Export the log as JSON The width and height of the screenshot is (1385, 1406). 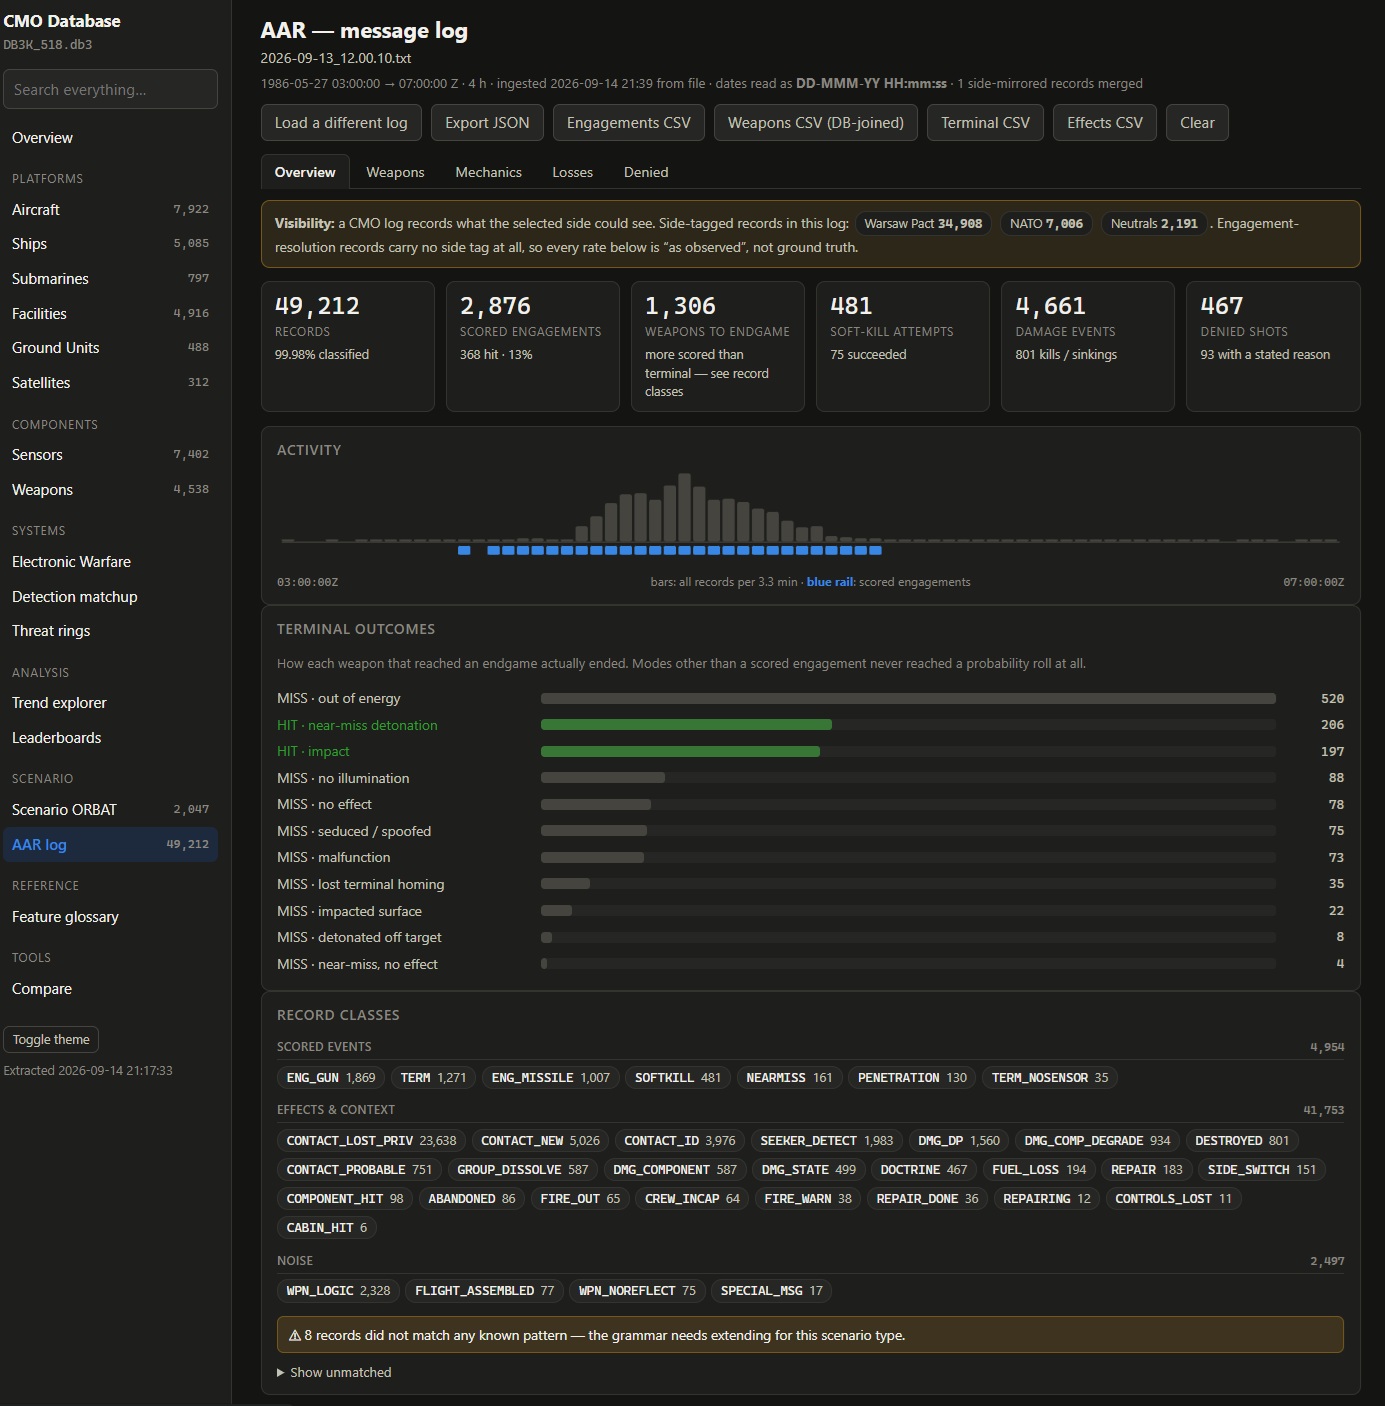tap(487, 123)
